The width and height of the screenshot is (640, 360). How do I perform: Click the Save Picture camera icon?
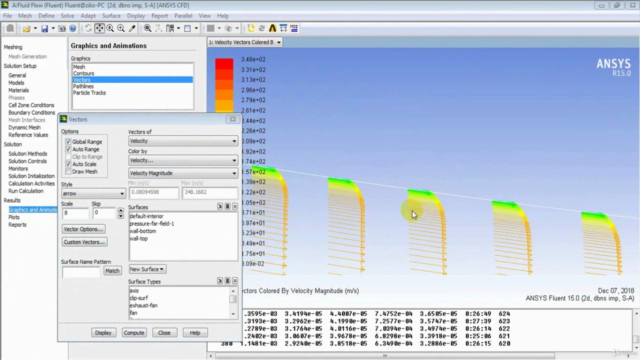point(62,29)
